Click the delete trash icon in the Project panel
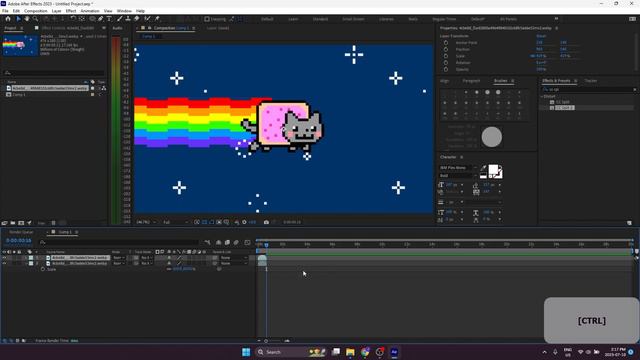The height and width of the screenshot is (360, 640). coord(53,223)
